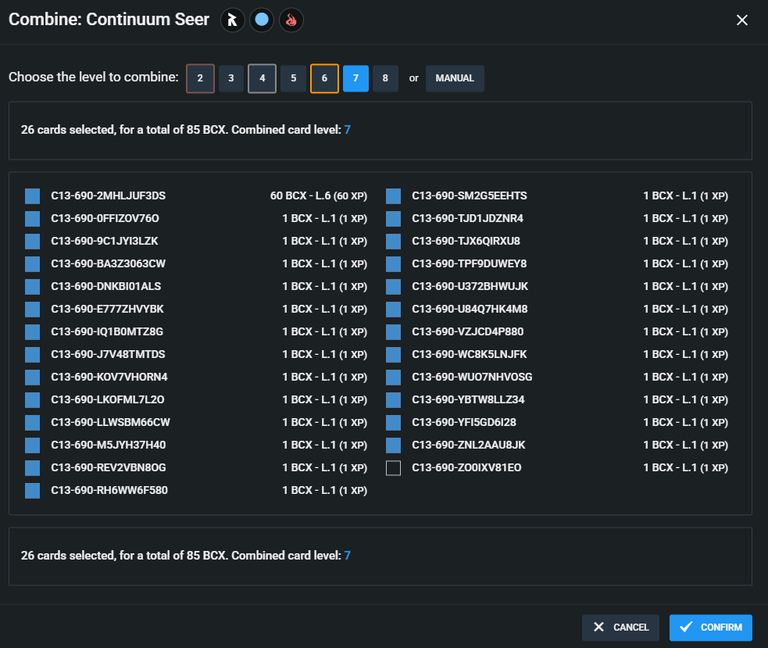Select combine level 5
Screen dimensions: 768x648
[x=293, y=78]
